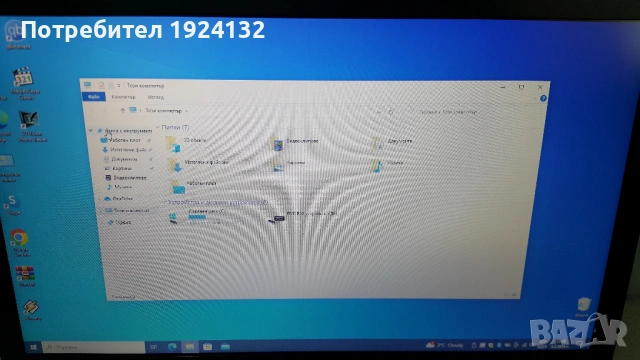Select the Локален диск (C:) drive
Screen dimensions: 640x360
(197, 216)
